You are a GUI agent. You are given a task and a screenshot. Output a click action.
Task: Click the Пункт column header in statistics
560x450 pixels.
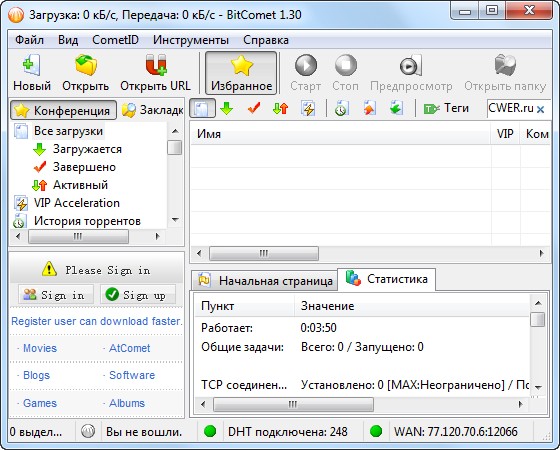pos(244,306)
